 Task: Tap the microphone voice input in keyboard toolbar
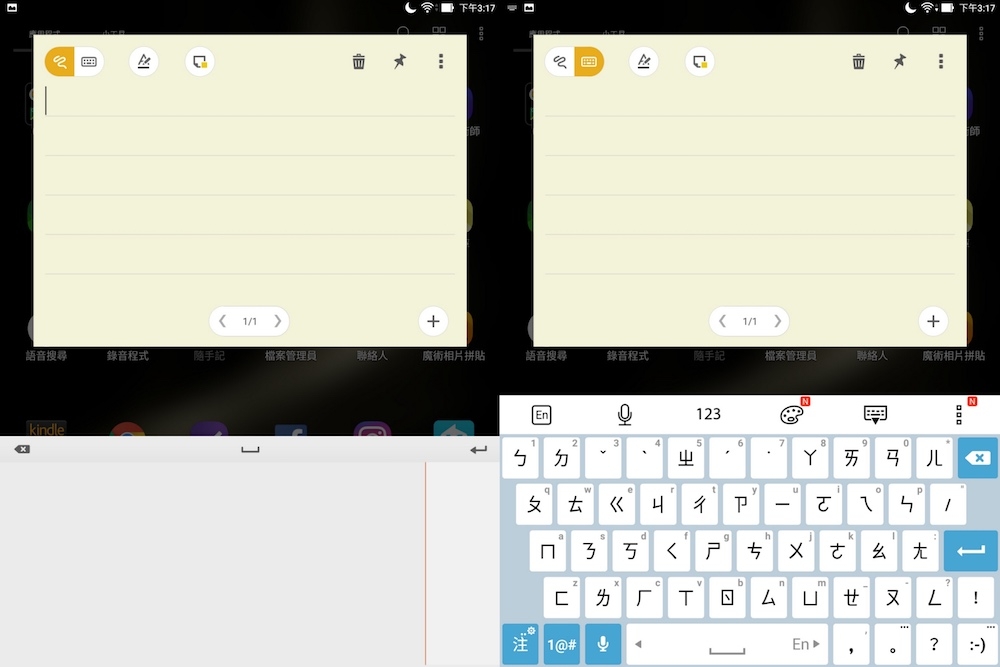click(x=625, y=415)
